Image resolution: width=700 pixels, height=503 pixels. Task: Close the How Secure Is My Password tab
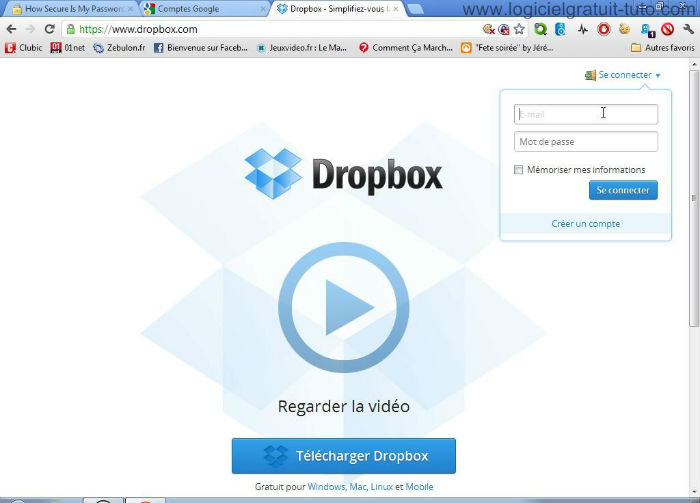(x=130, y=9)
